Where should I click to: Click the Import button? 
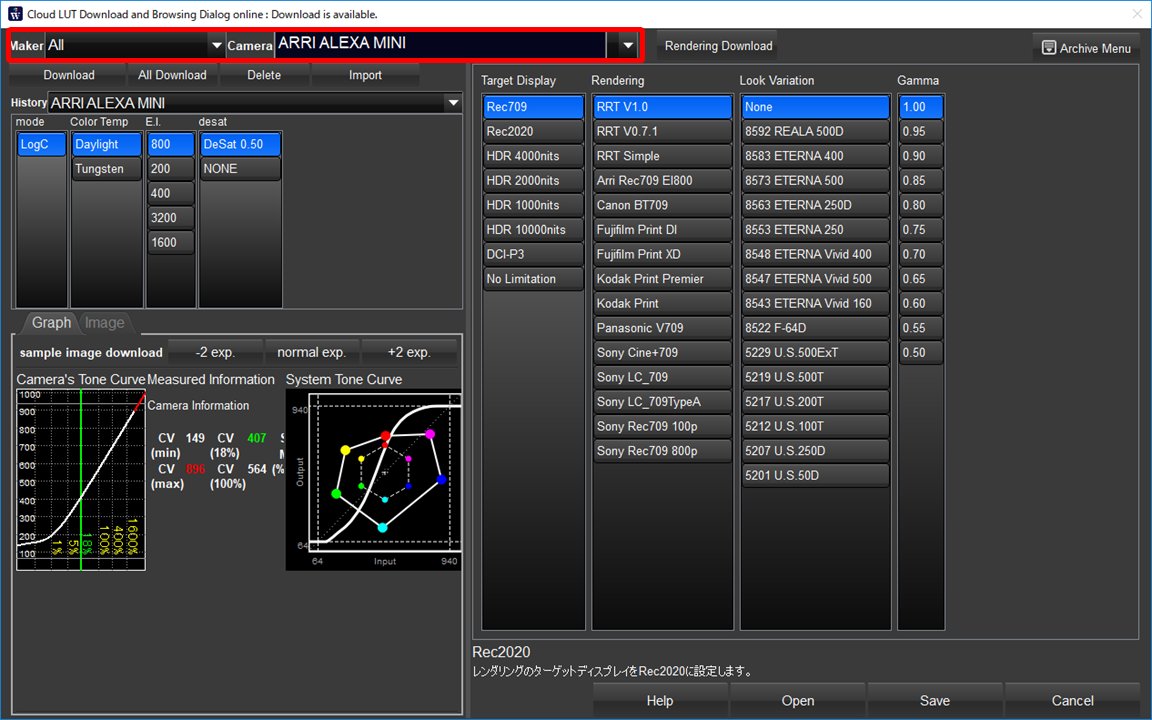click(x=365, y=75)
